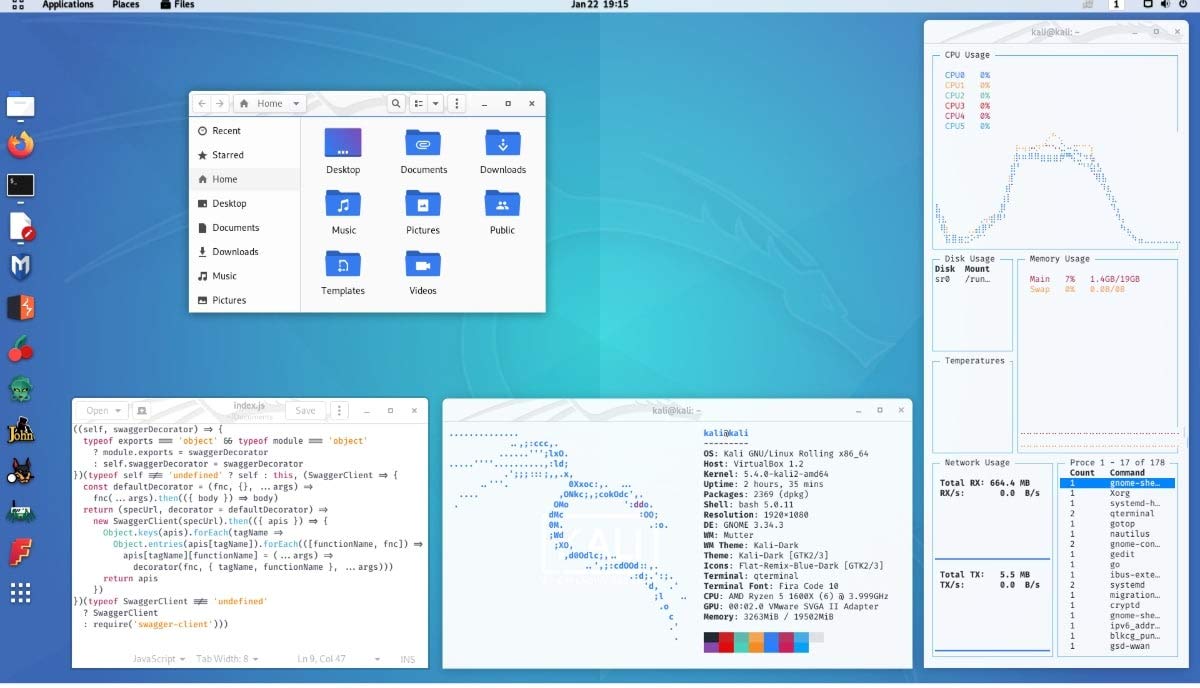Click the Save button in gedit
The height and width of the screenshot is (688, 1200).
coord(305,411)
